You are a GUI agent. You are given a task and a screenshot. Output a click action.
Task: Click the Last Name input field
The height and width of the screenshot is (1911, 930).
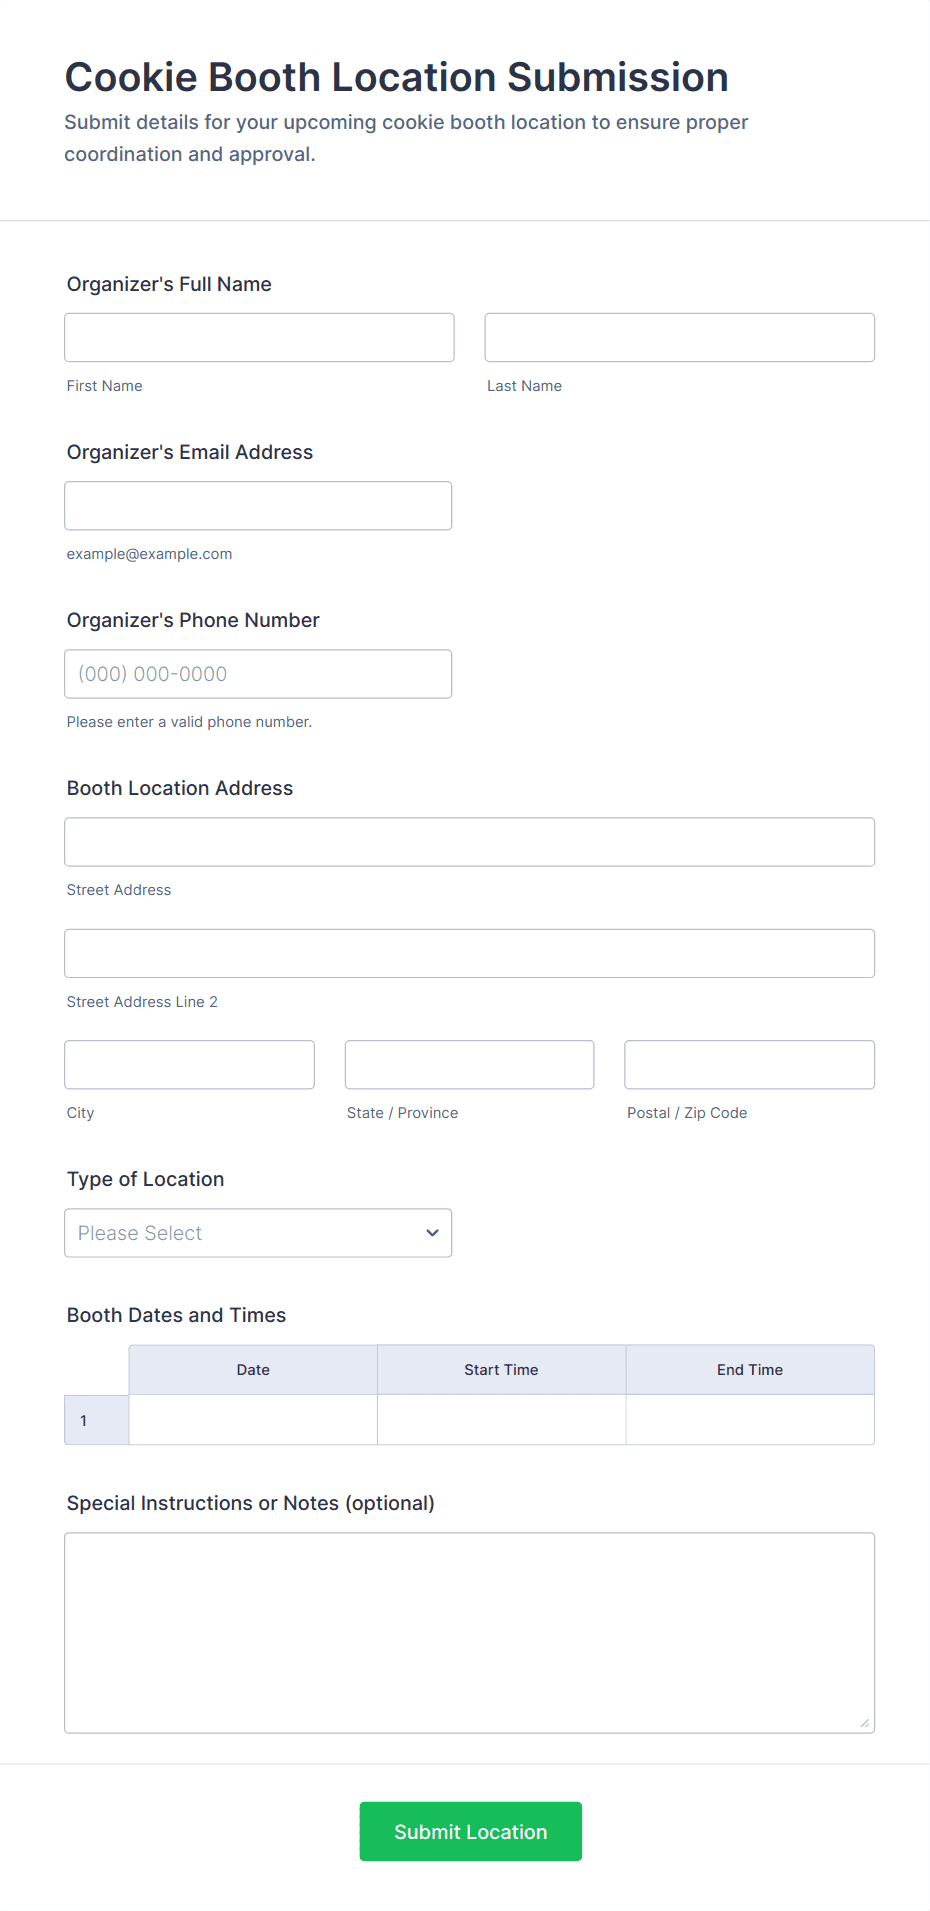(x=679, y=338)
